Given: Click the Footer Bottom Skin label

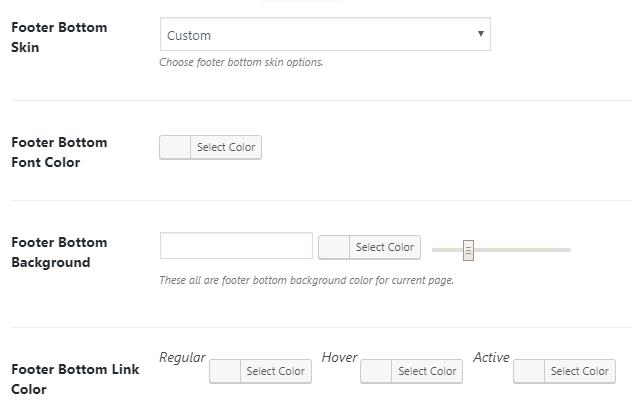Looking at the screenshot, I should pyautogui.click(x=59, y=37).
